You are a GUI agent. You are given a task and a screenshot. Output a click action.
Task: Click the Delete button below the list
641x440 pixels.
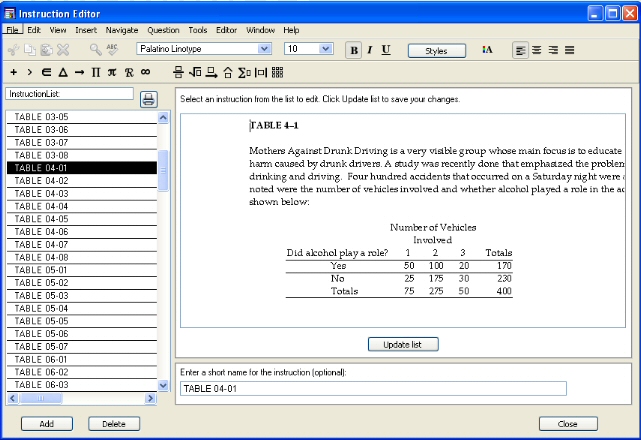pyautogui.click(x=114, y=424)
